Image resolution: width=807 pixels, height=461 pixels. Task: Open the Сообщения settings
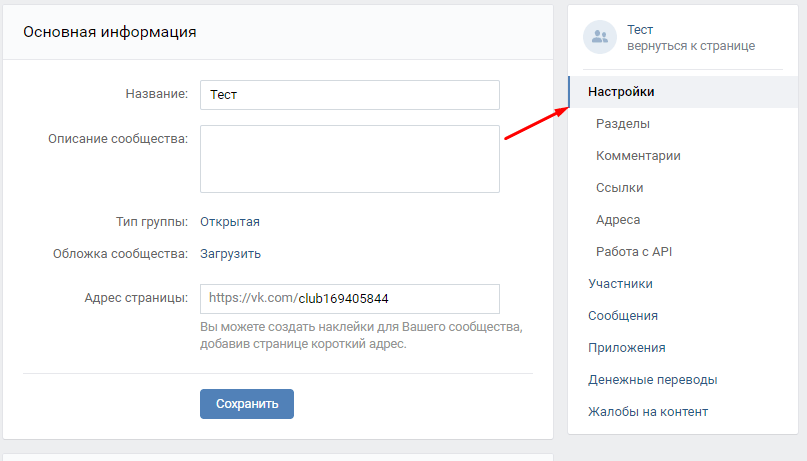pyautogui.click(x=623, y=316)
